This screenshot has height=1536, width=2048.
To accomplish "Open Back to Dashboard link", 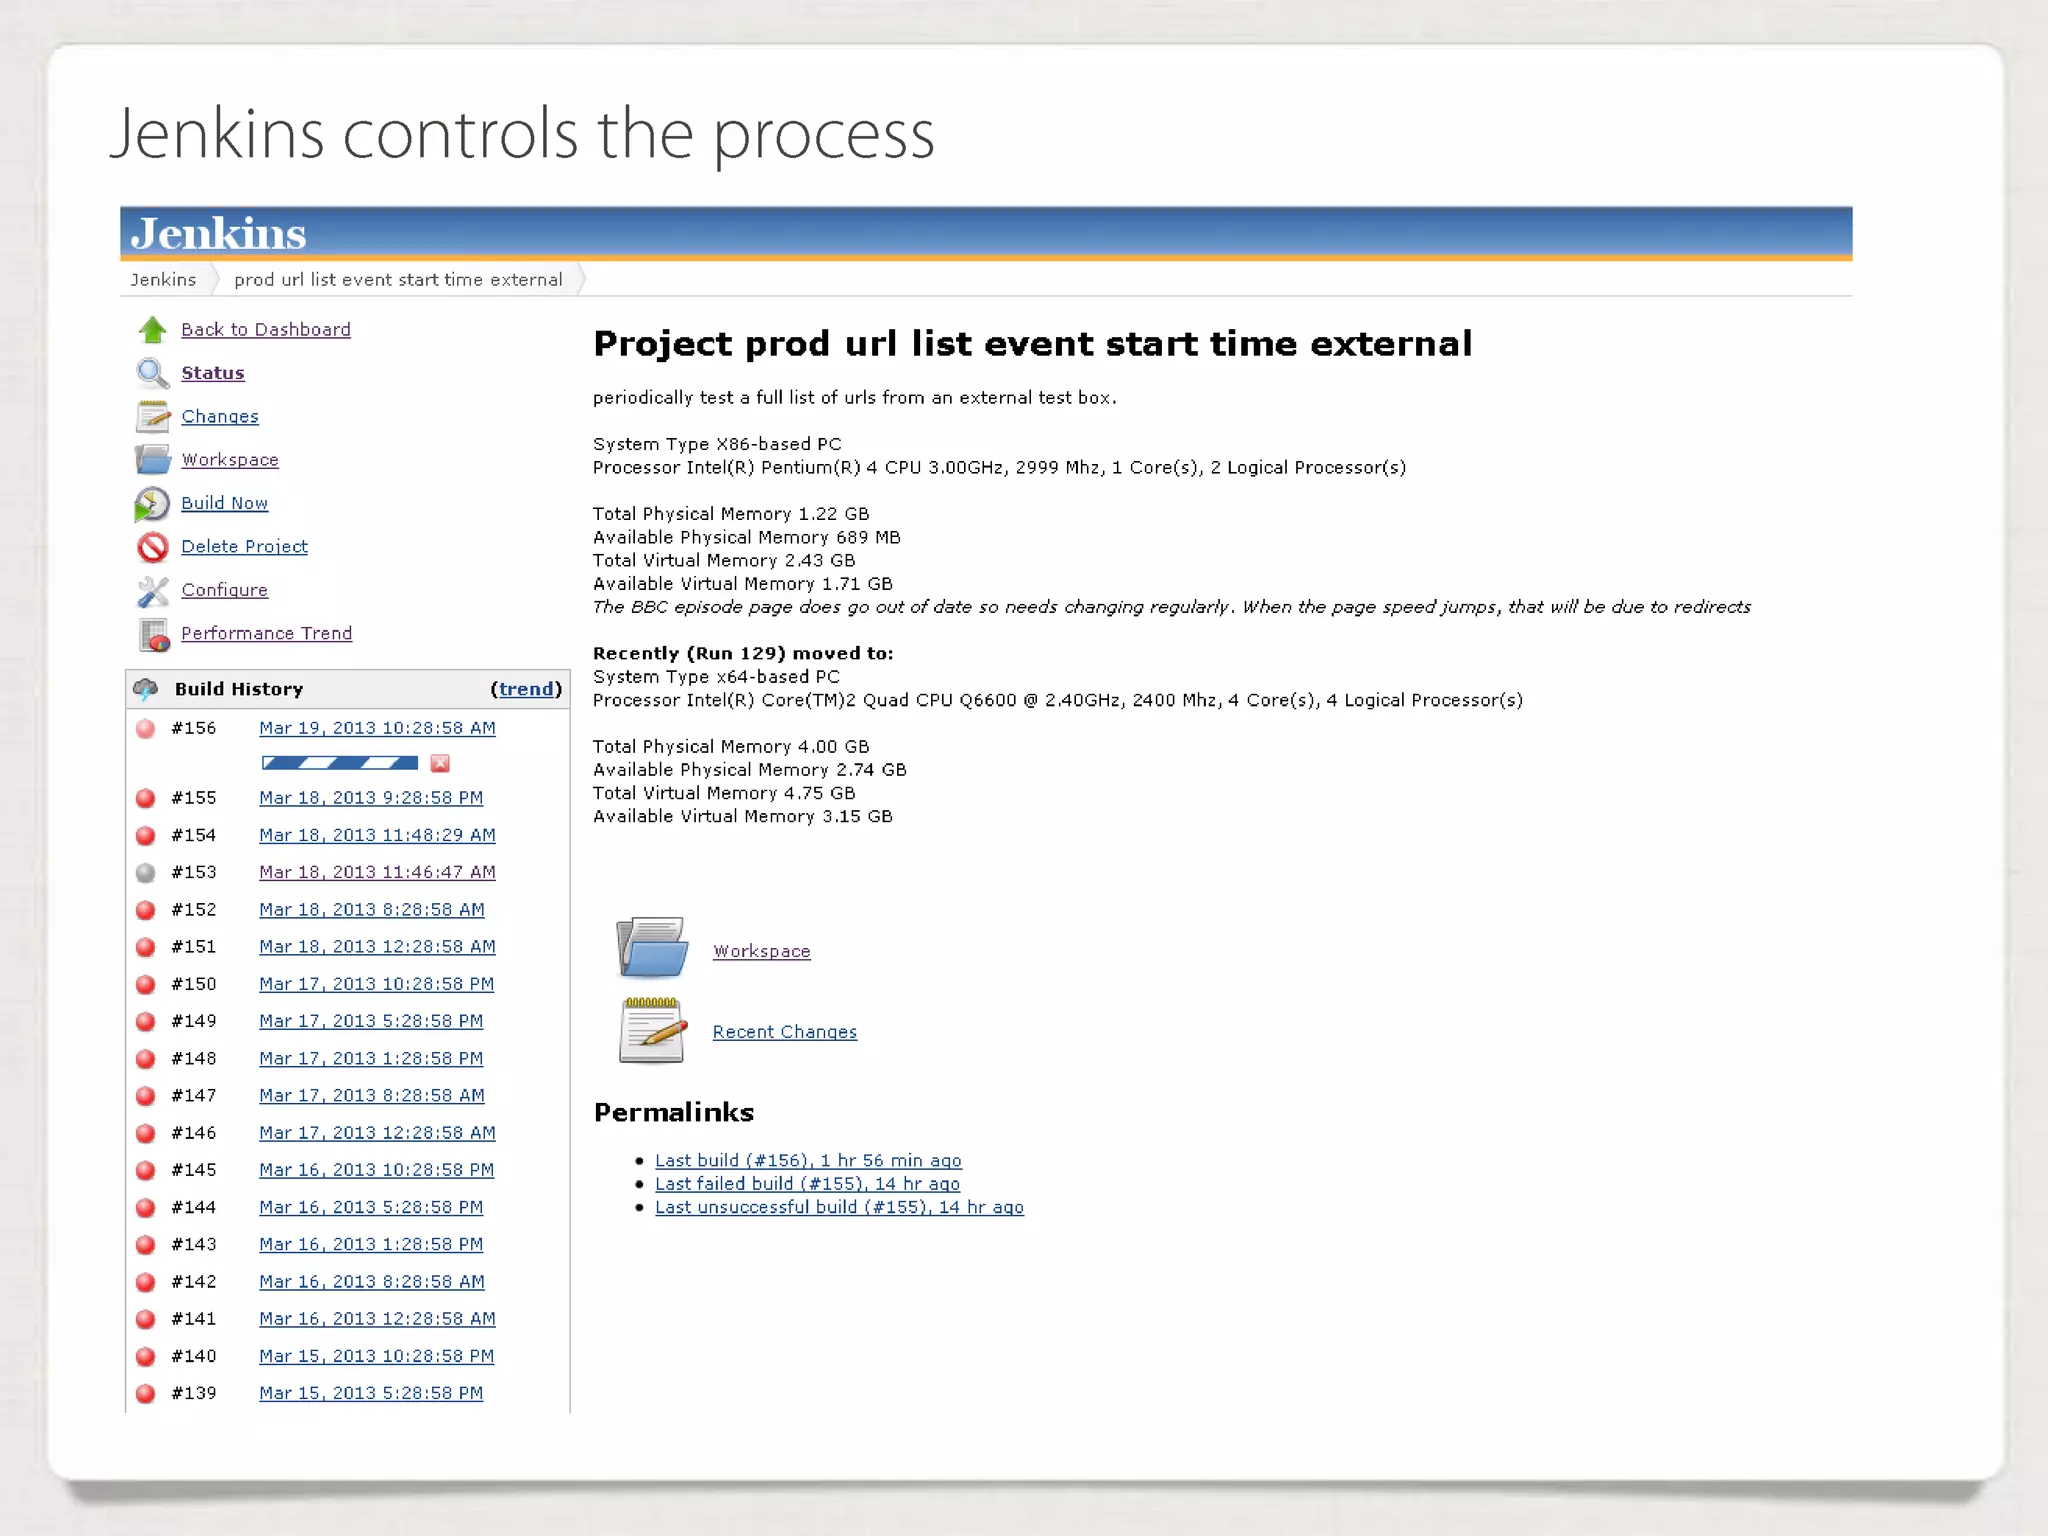I will (x=266, y=330).
